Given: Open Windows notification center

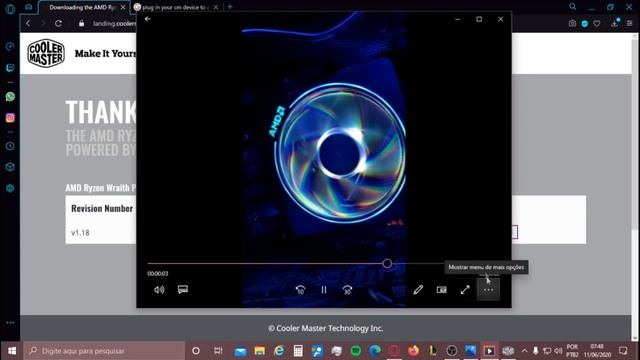Looking at the screenshot, I should (x=623, y=351).
